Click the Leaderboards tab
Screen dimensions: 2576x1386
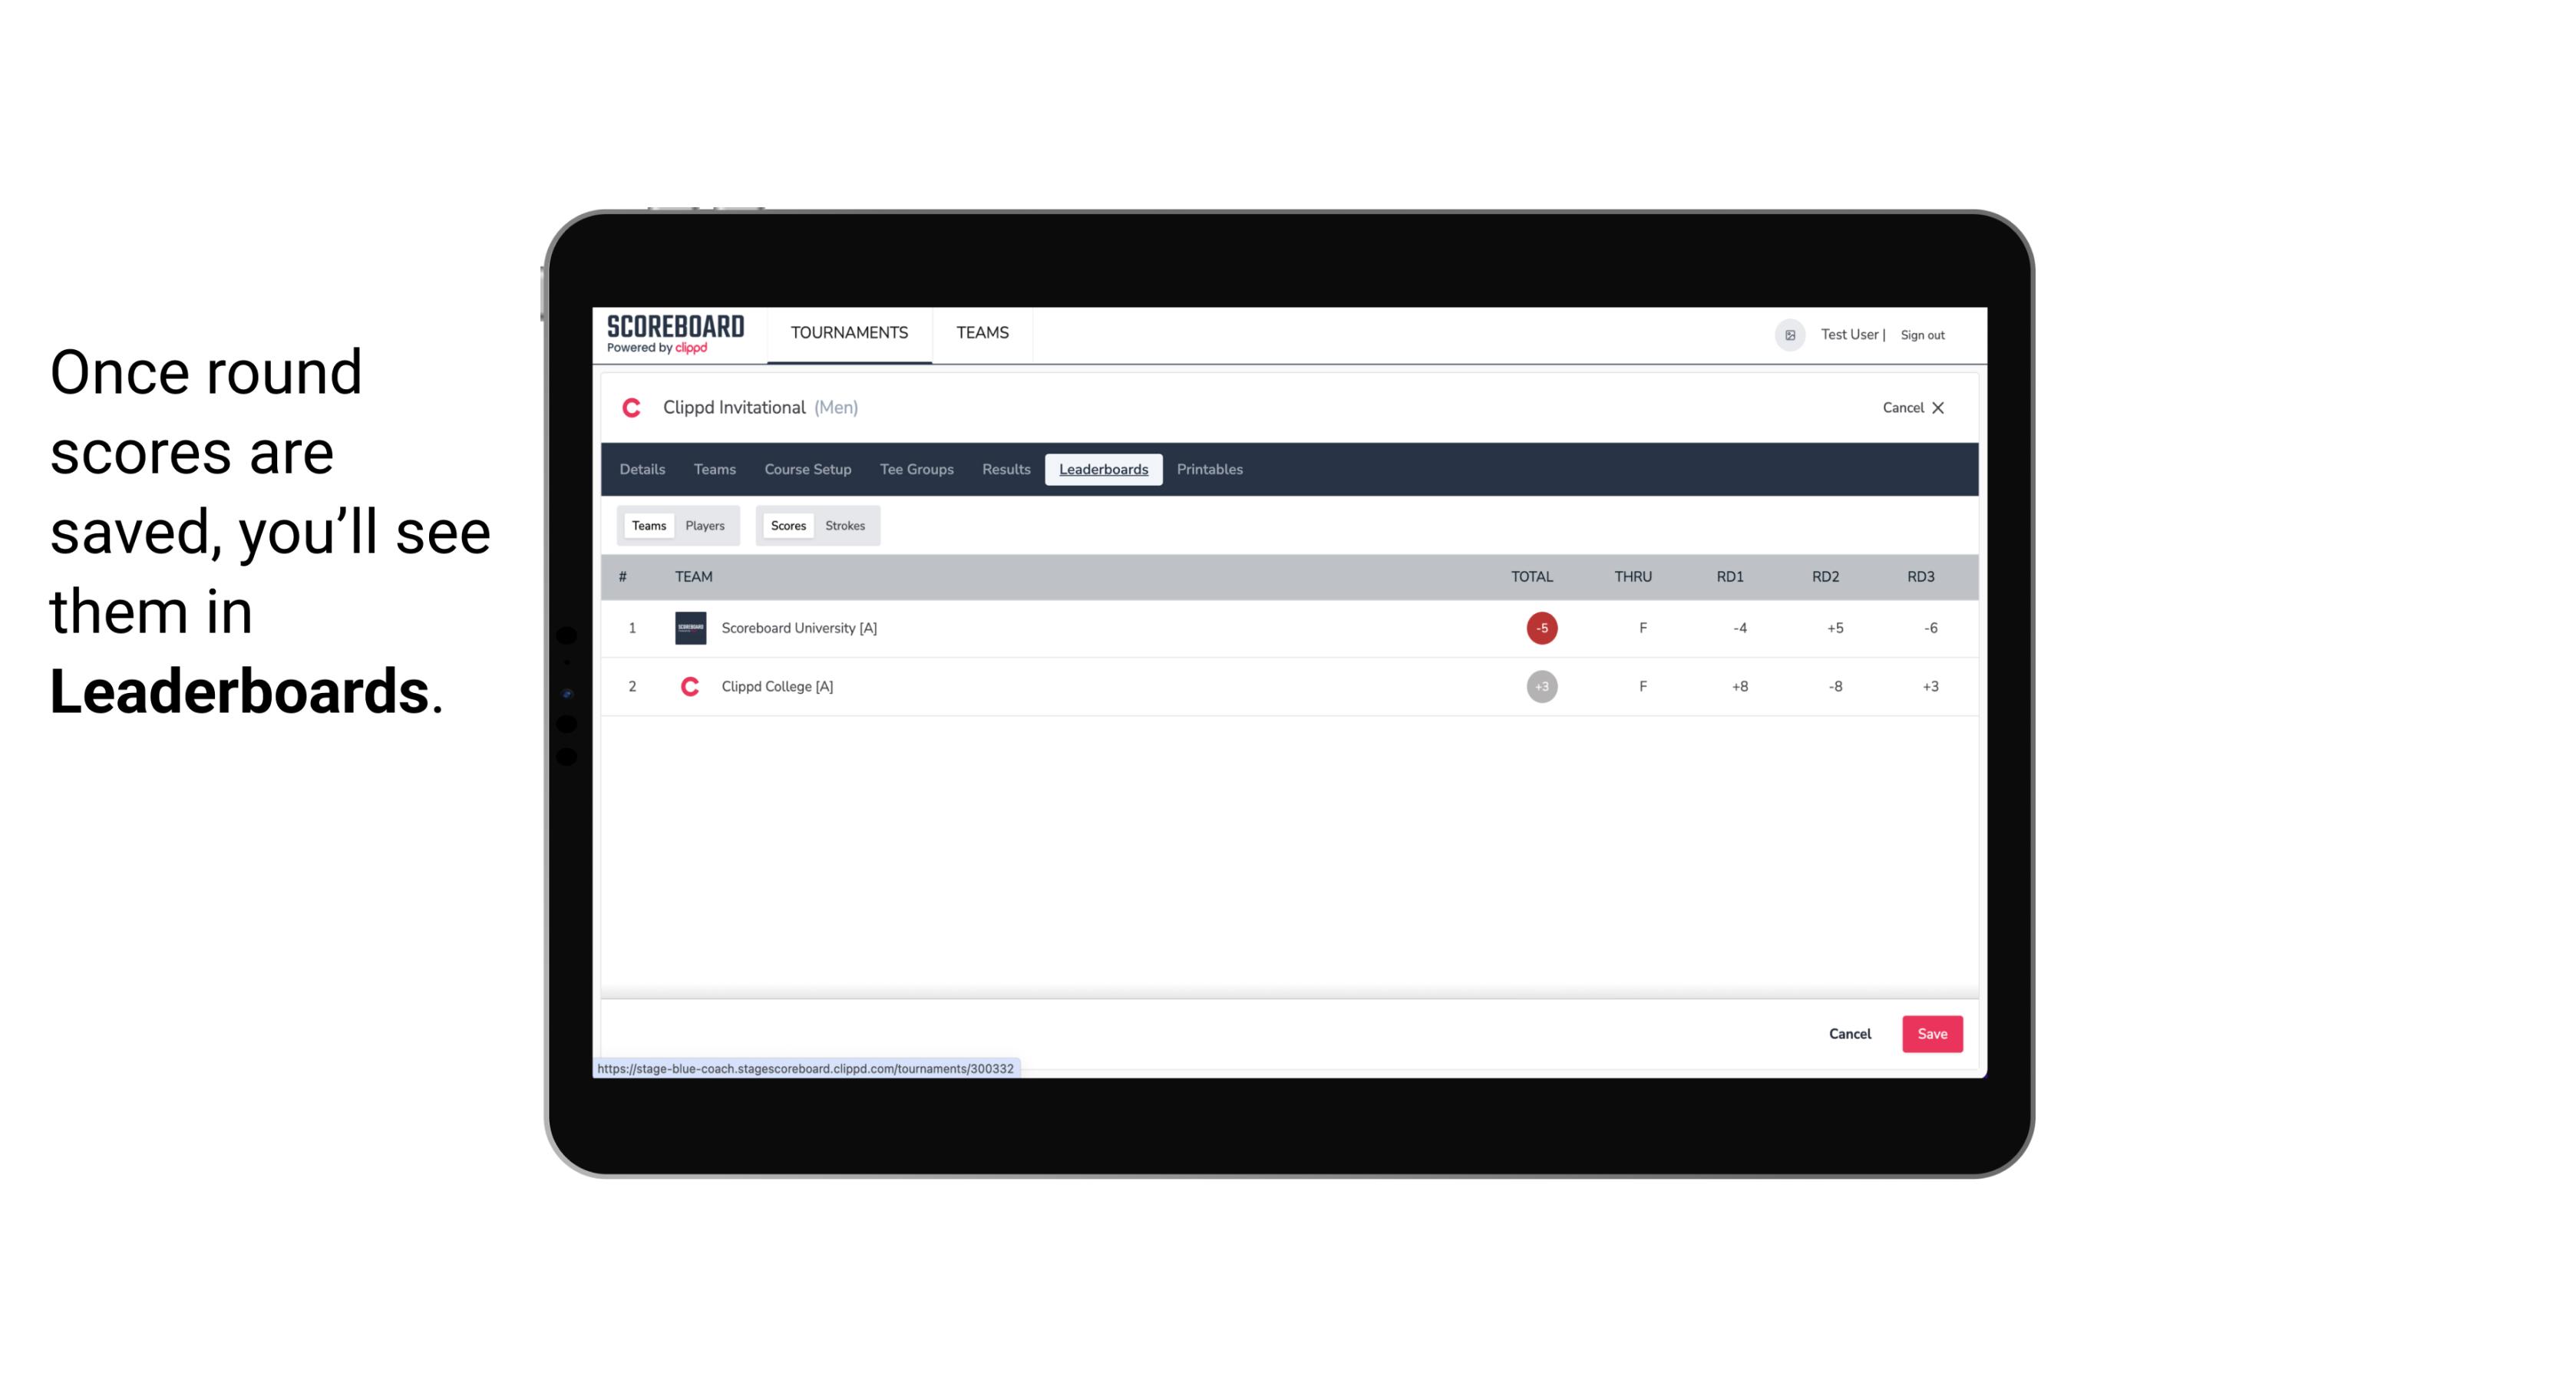1103,470
